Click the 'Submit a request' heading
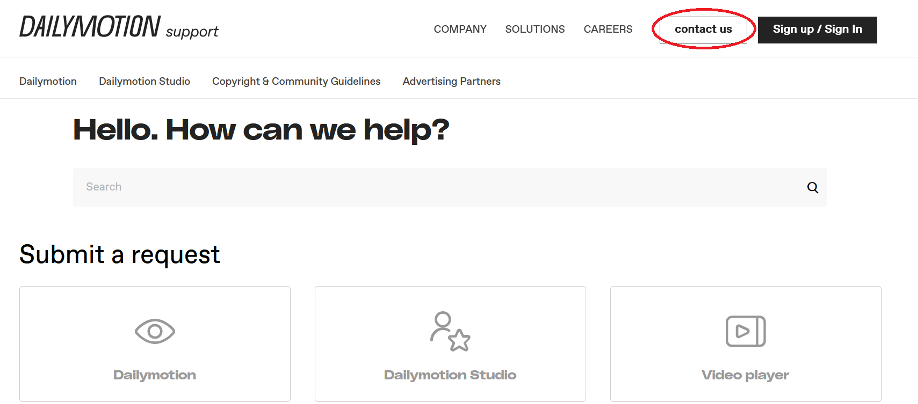The height and width of the screenshot is (404, 918). click(x=120, y=255)
